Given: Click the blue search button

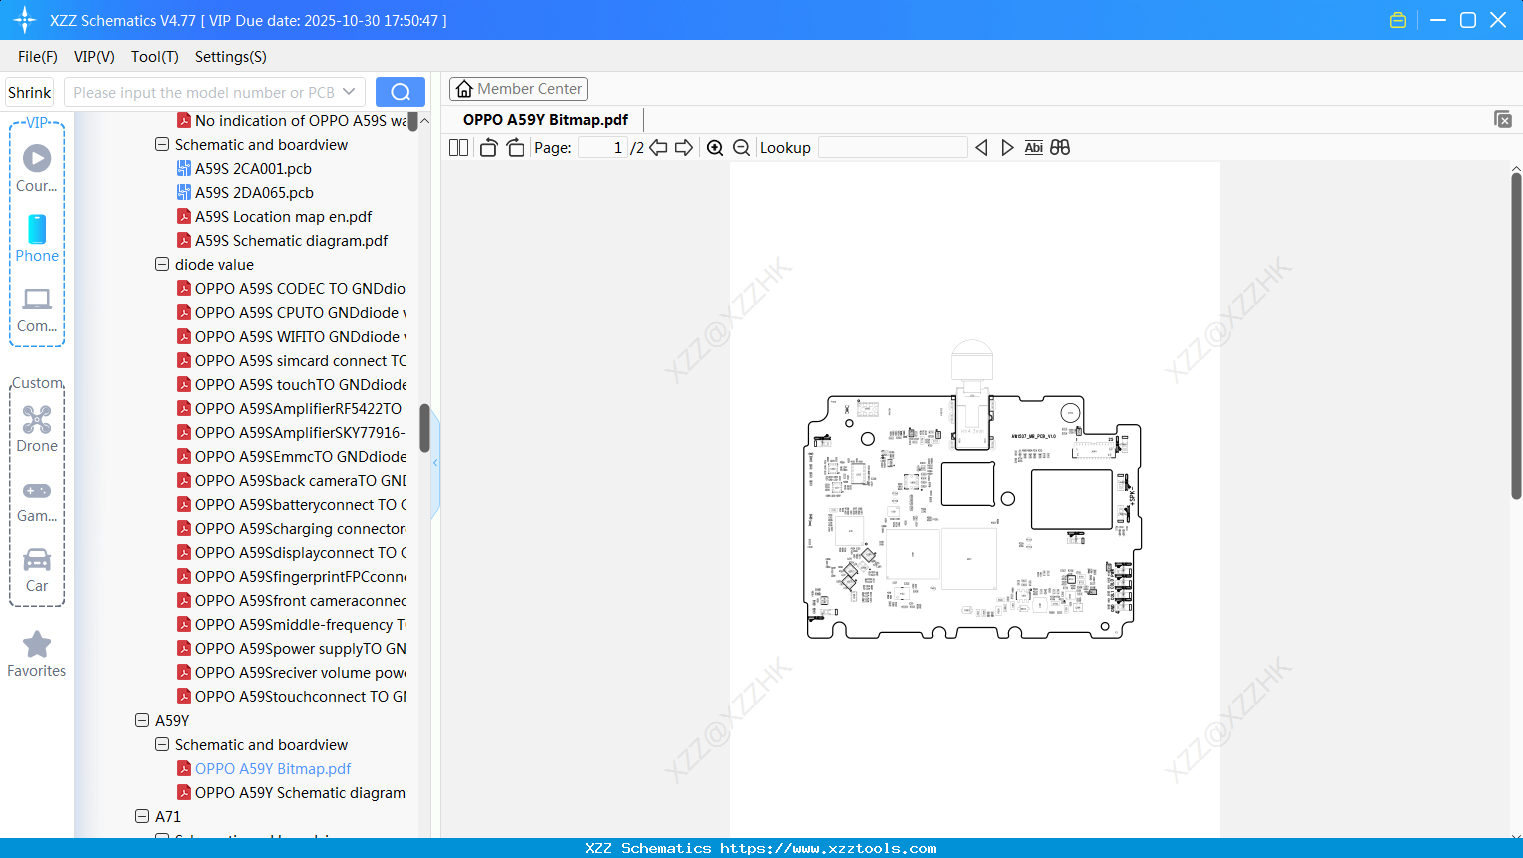Looking at the screenshot, I should (400, 92).
